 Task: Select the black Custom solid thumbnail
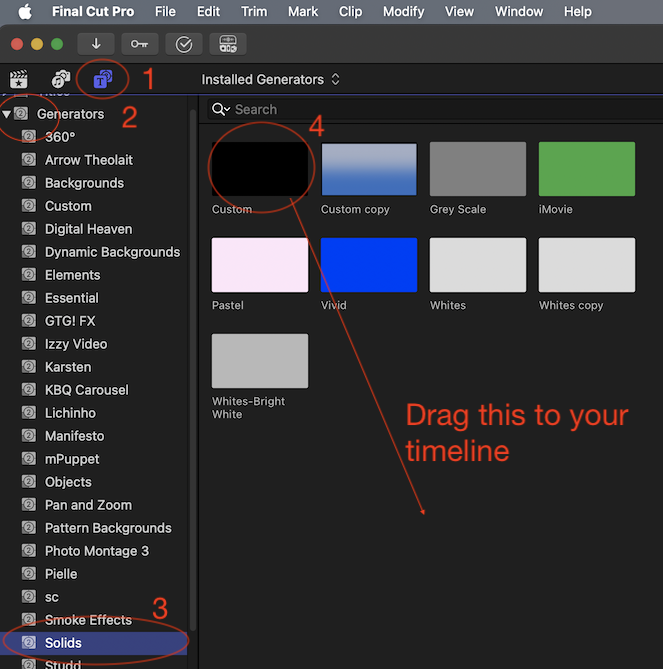pos(259,169)
